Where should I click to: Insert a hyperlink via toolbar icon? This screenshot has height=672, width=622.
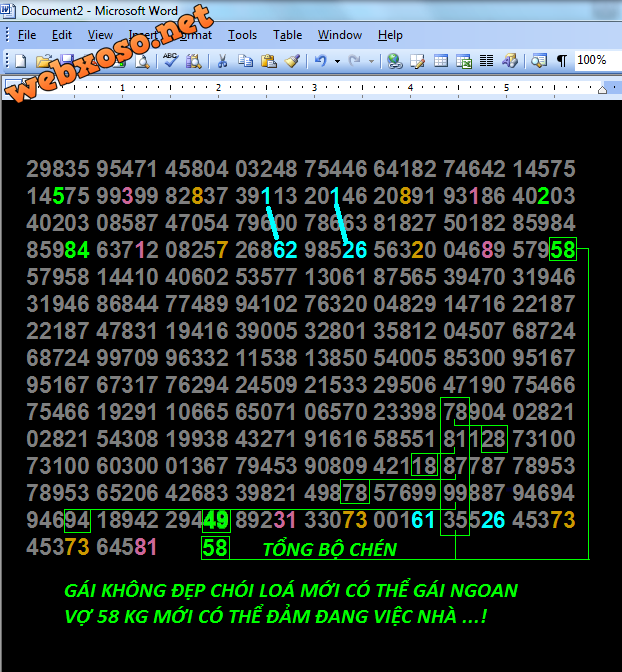pos(394,61)
